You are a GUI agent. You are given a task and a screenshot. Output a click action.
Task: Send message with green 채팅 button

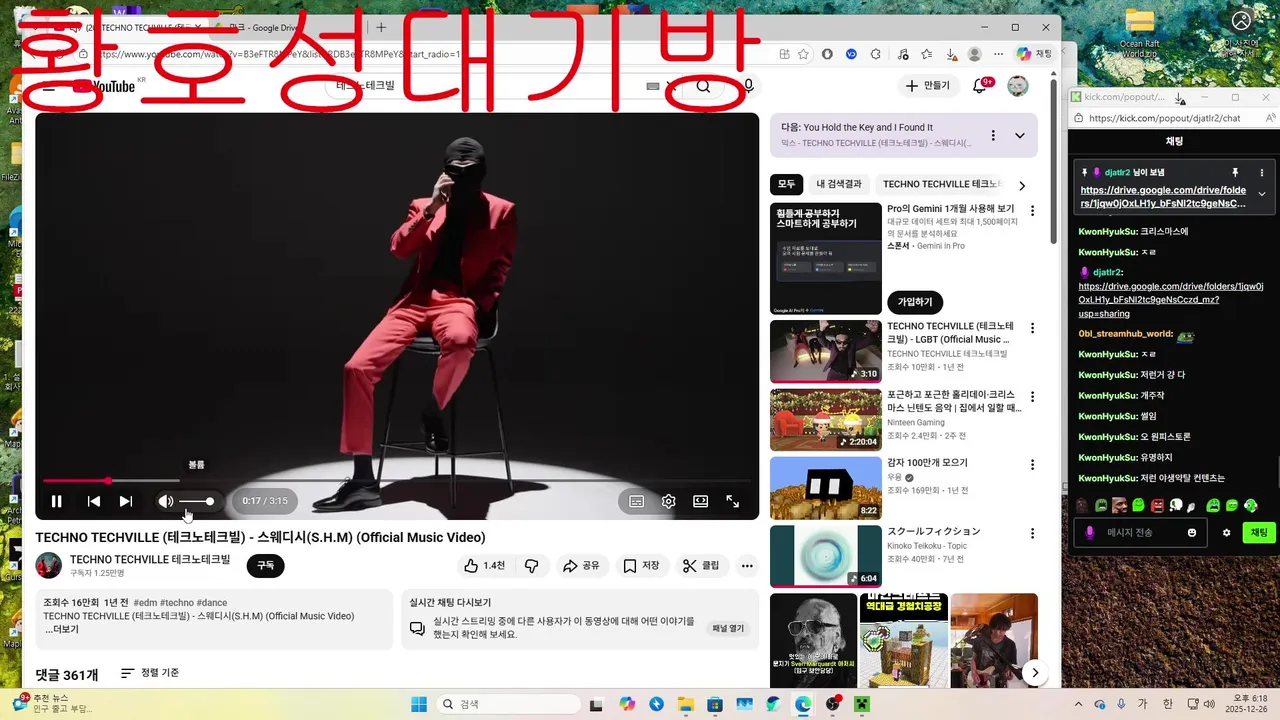(x=1259, y=533)
